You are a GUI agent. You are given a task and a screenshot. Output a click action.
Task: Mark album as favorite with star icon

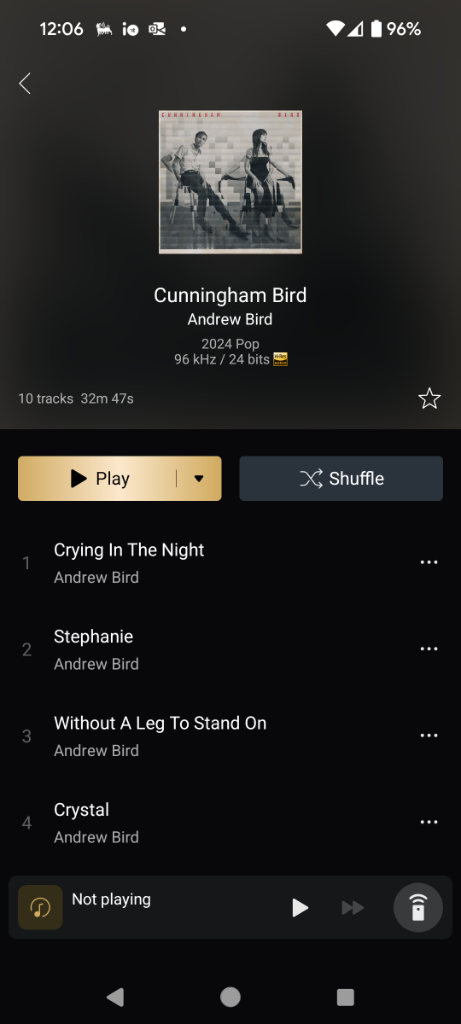429,398
